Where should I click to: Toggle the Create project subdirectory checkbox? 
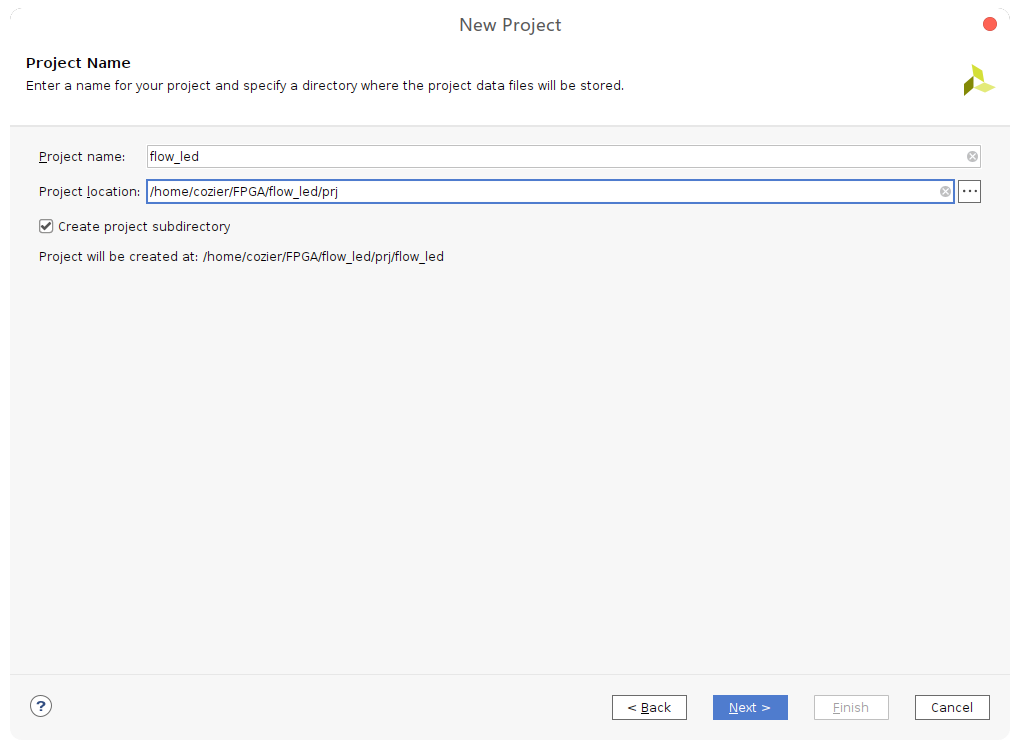(46, 226)
